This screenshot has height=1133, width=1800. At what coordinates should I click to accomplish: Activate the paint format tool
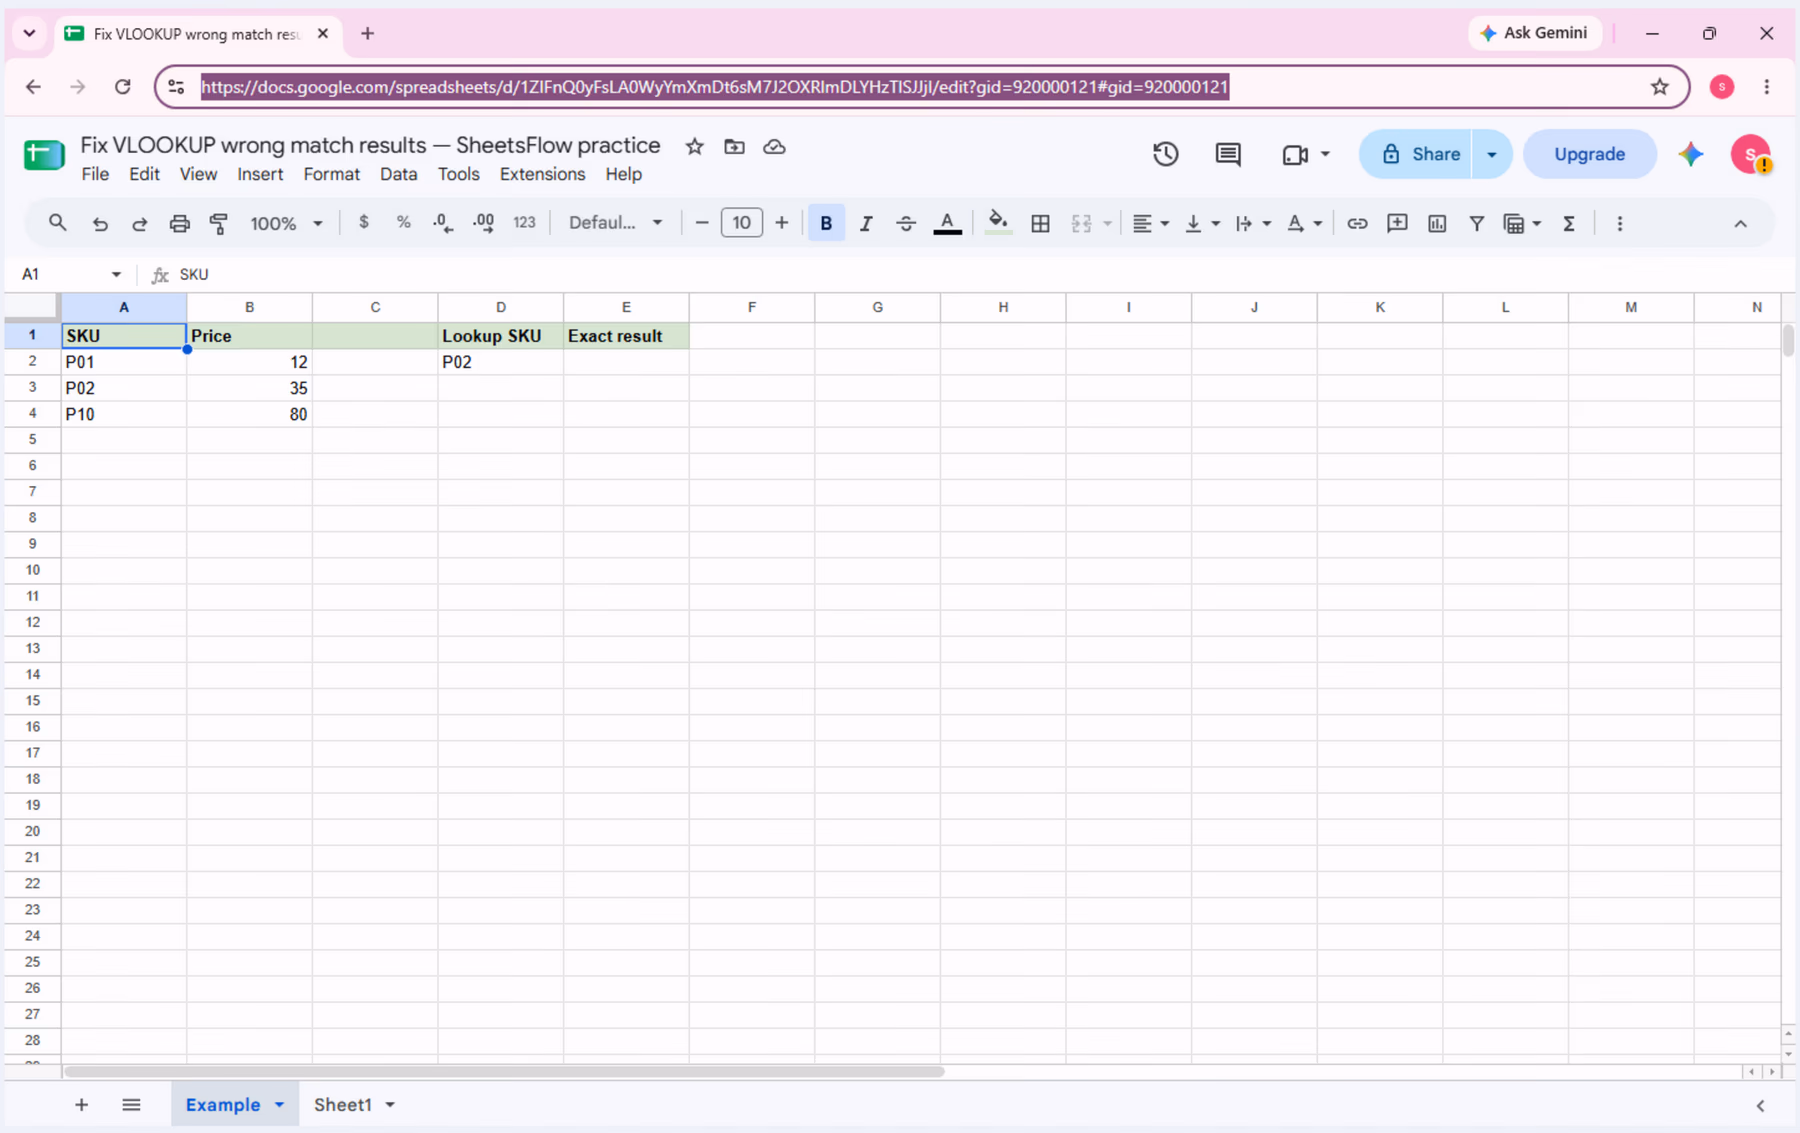[219, 223]
